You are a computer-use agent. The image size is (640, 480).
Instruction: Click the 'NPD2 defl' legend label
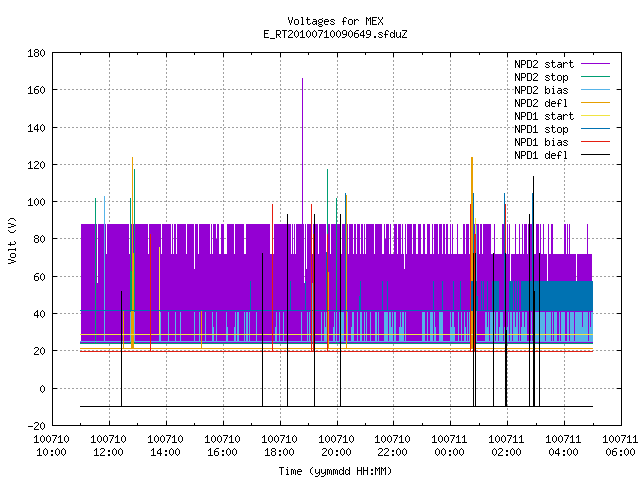(x=541, y=103)
